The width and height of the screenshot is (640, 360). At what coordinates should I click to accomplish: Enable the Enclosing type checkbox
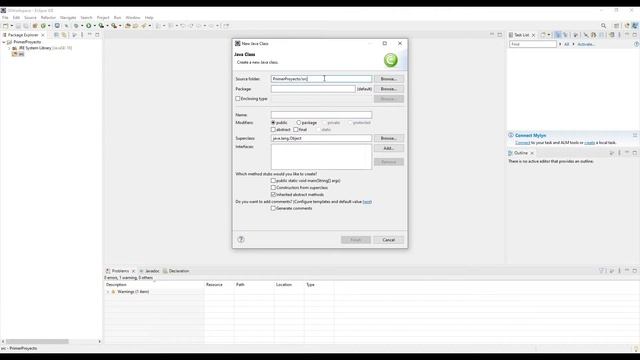click(x=238, y=99)
